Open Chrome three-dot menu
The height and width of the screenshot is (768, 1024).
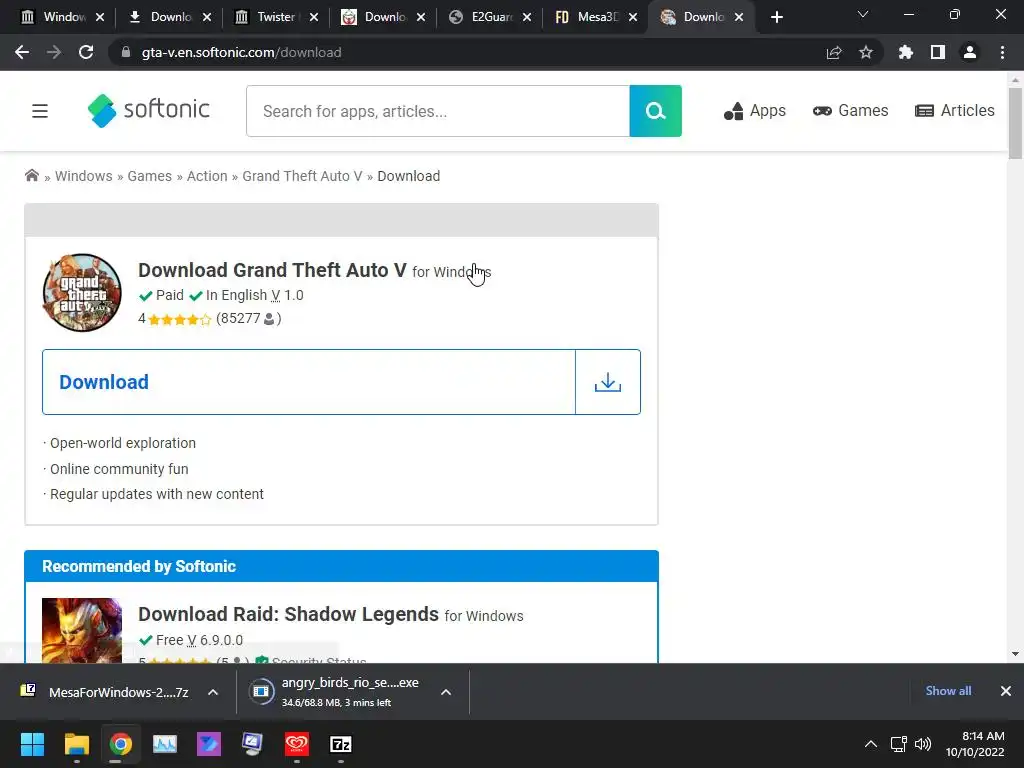pyautogui.click(x=1002, y=52)
